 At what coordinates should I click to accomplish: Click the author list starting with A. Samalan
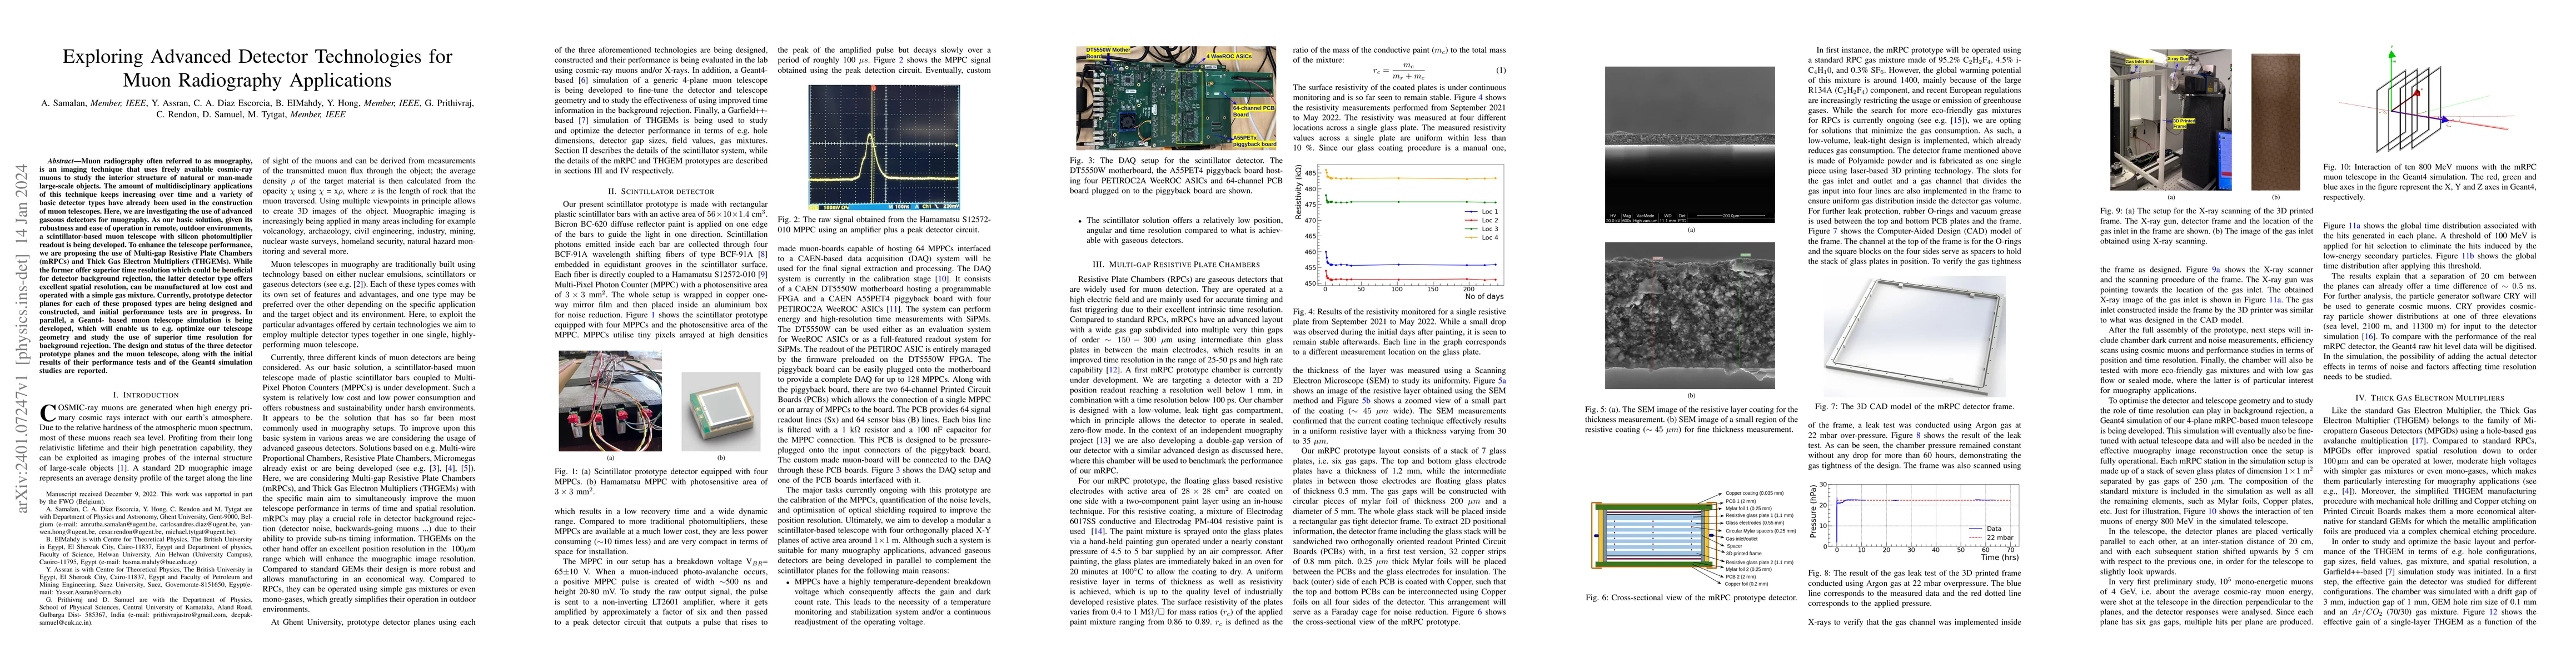(x=257, y=108)
